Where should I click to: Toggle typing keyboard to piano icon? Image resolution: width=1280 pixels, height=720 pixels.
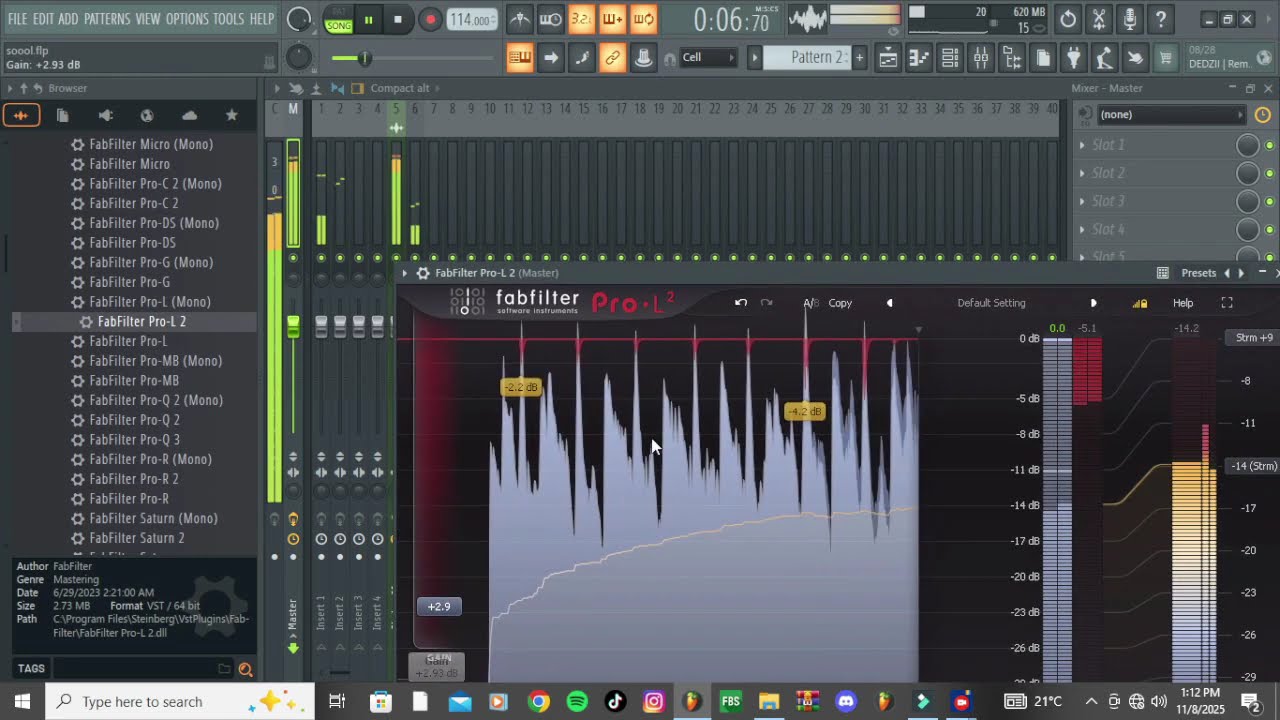click(x=520, y=58)
